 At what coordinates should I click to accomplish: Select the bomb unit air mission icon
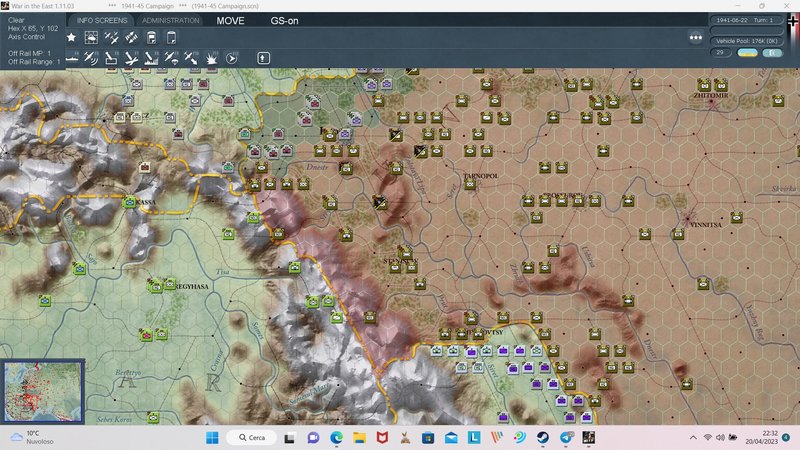[111, 58]
